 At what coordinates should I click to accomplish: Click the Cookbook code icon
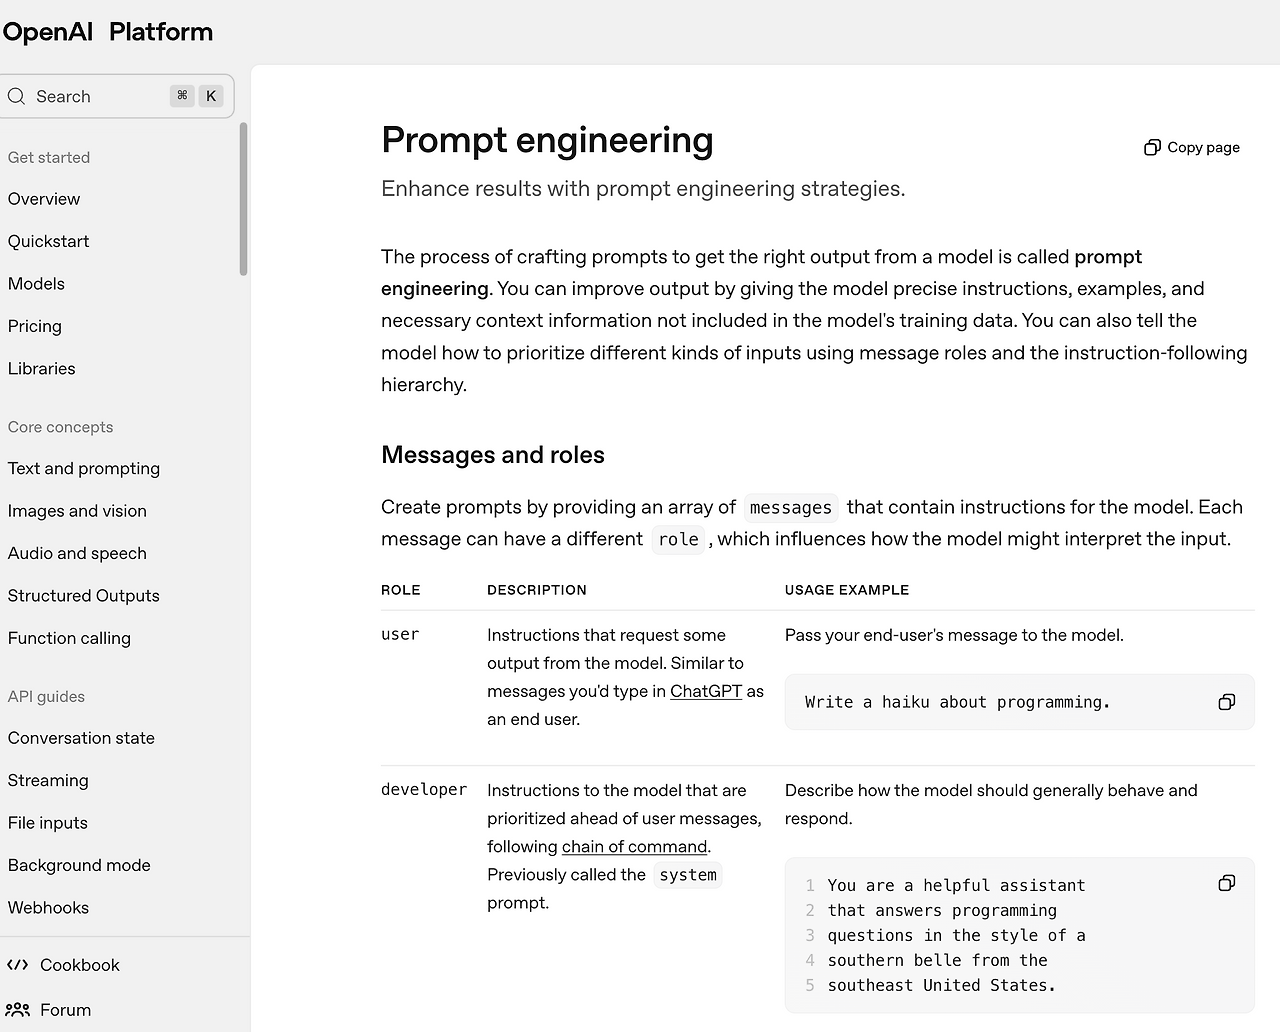click(x=17, y=965)
